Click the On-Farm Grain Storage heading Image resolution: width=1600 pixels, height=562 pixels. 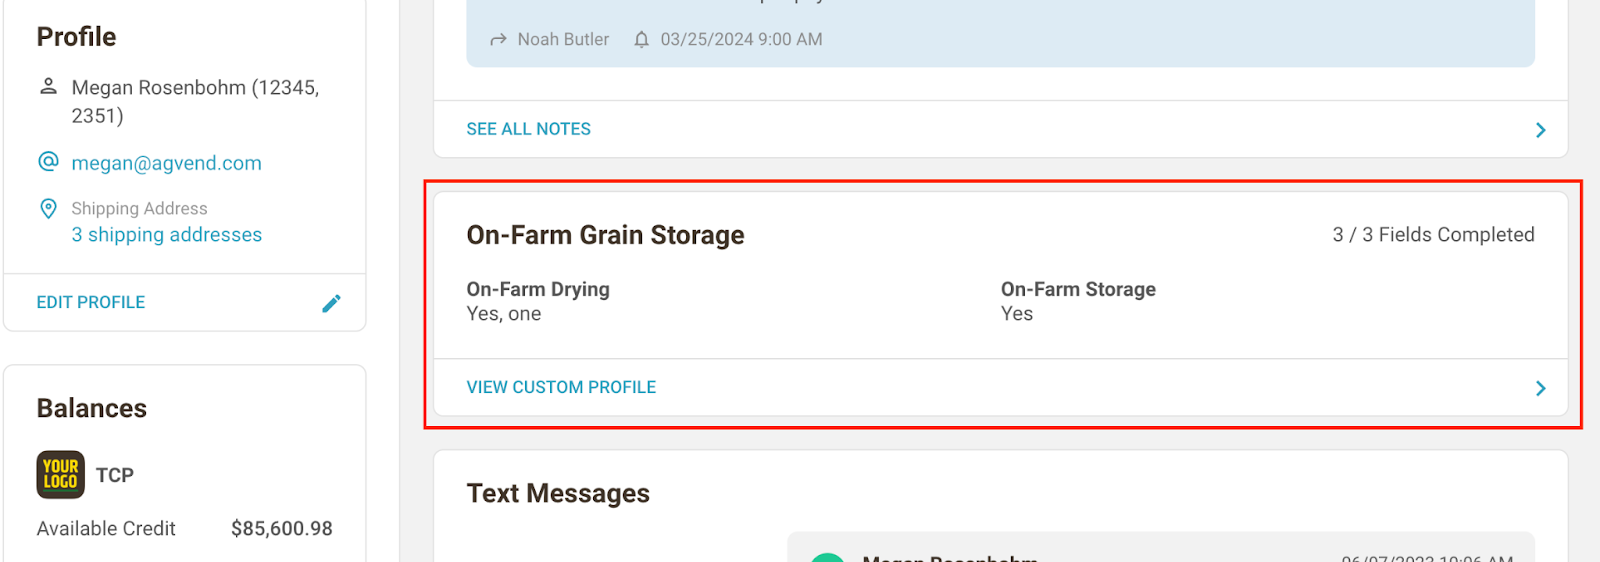coord(605,235)
